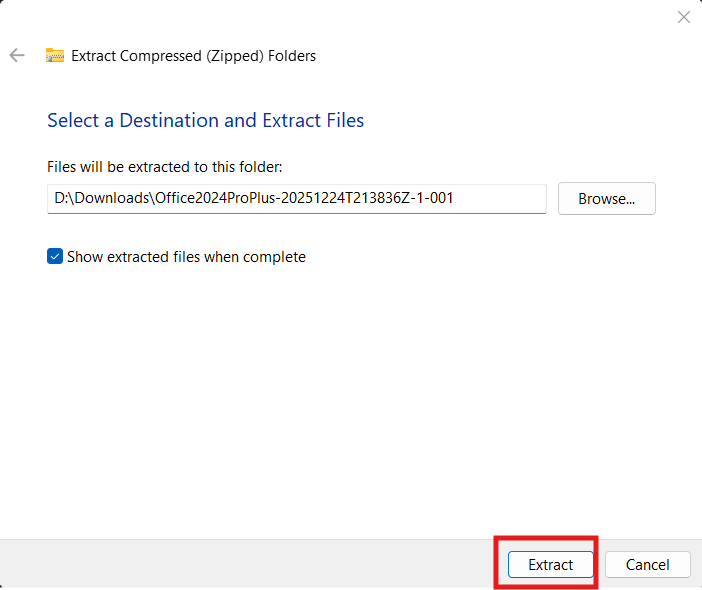Viewport: 702px width, 590px height.
Task: Cancel the extraction wizard
Action: coord(647,565)
